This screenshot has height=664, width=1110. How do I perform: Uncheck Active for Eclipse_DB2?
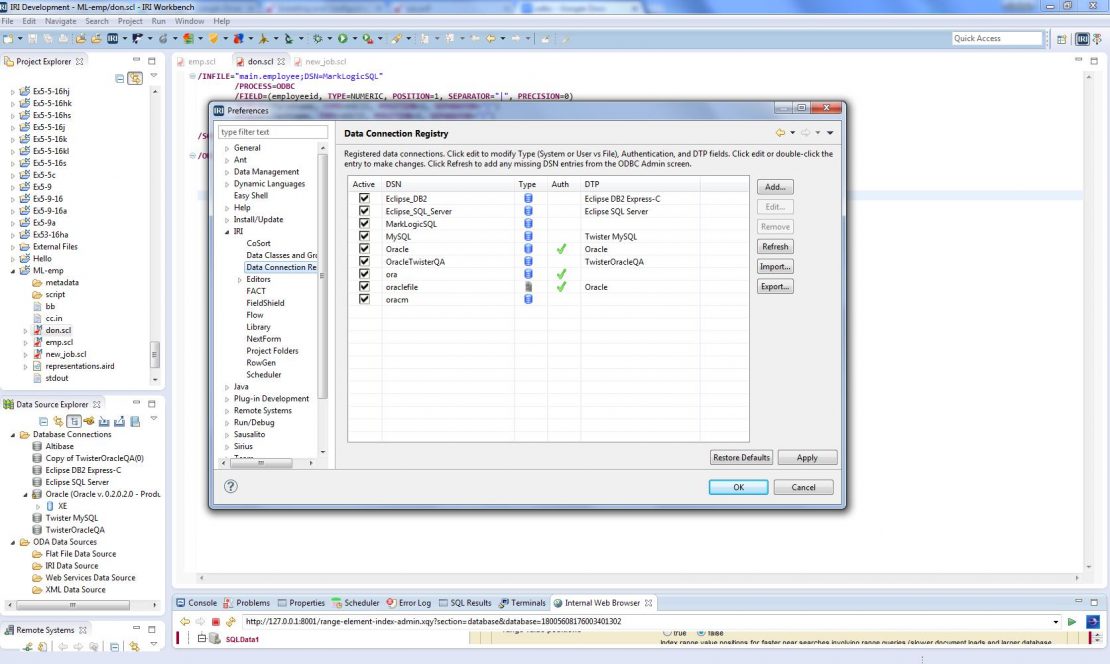[x=364, y=198]
